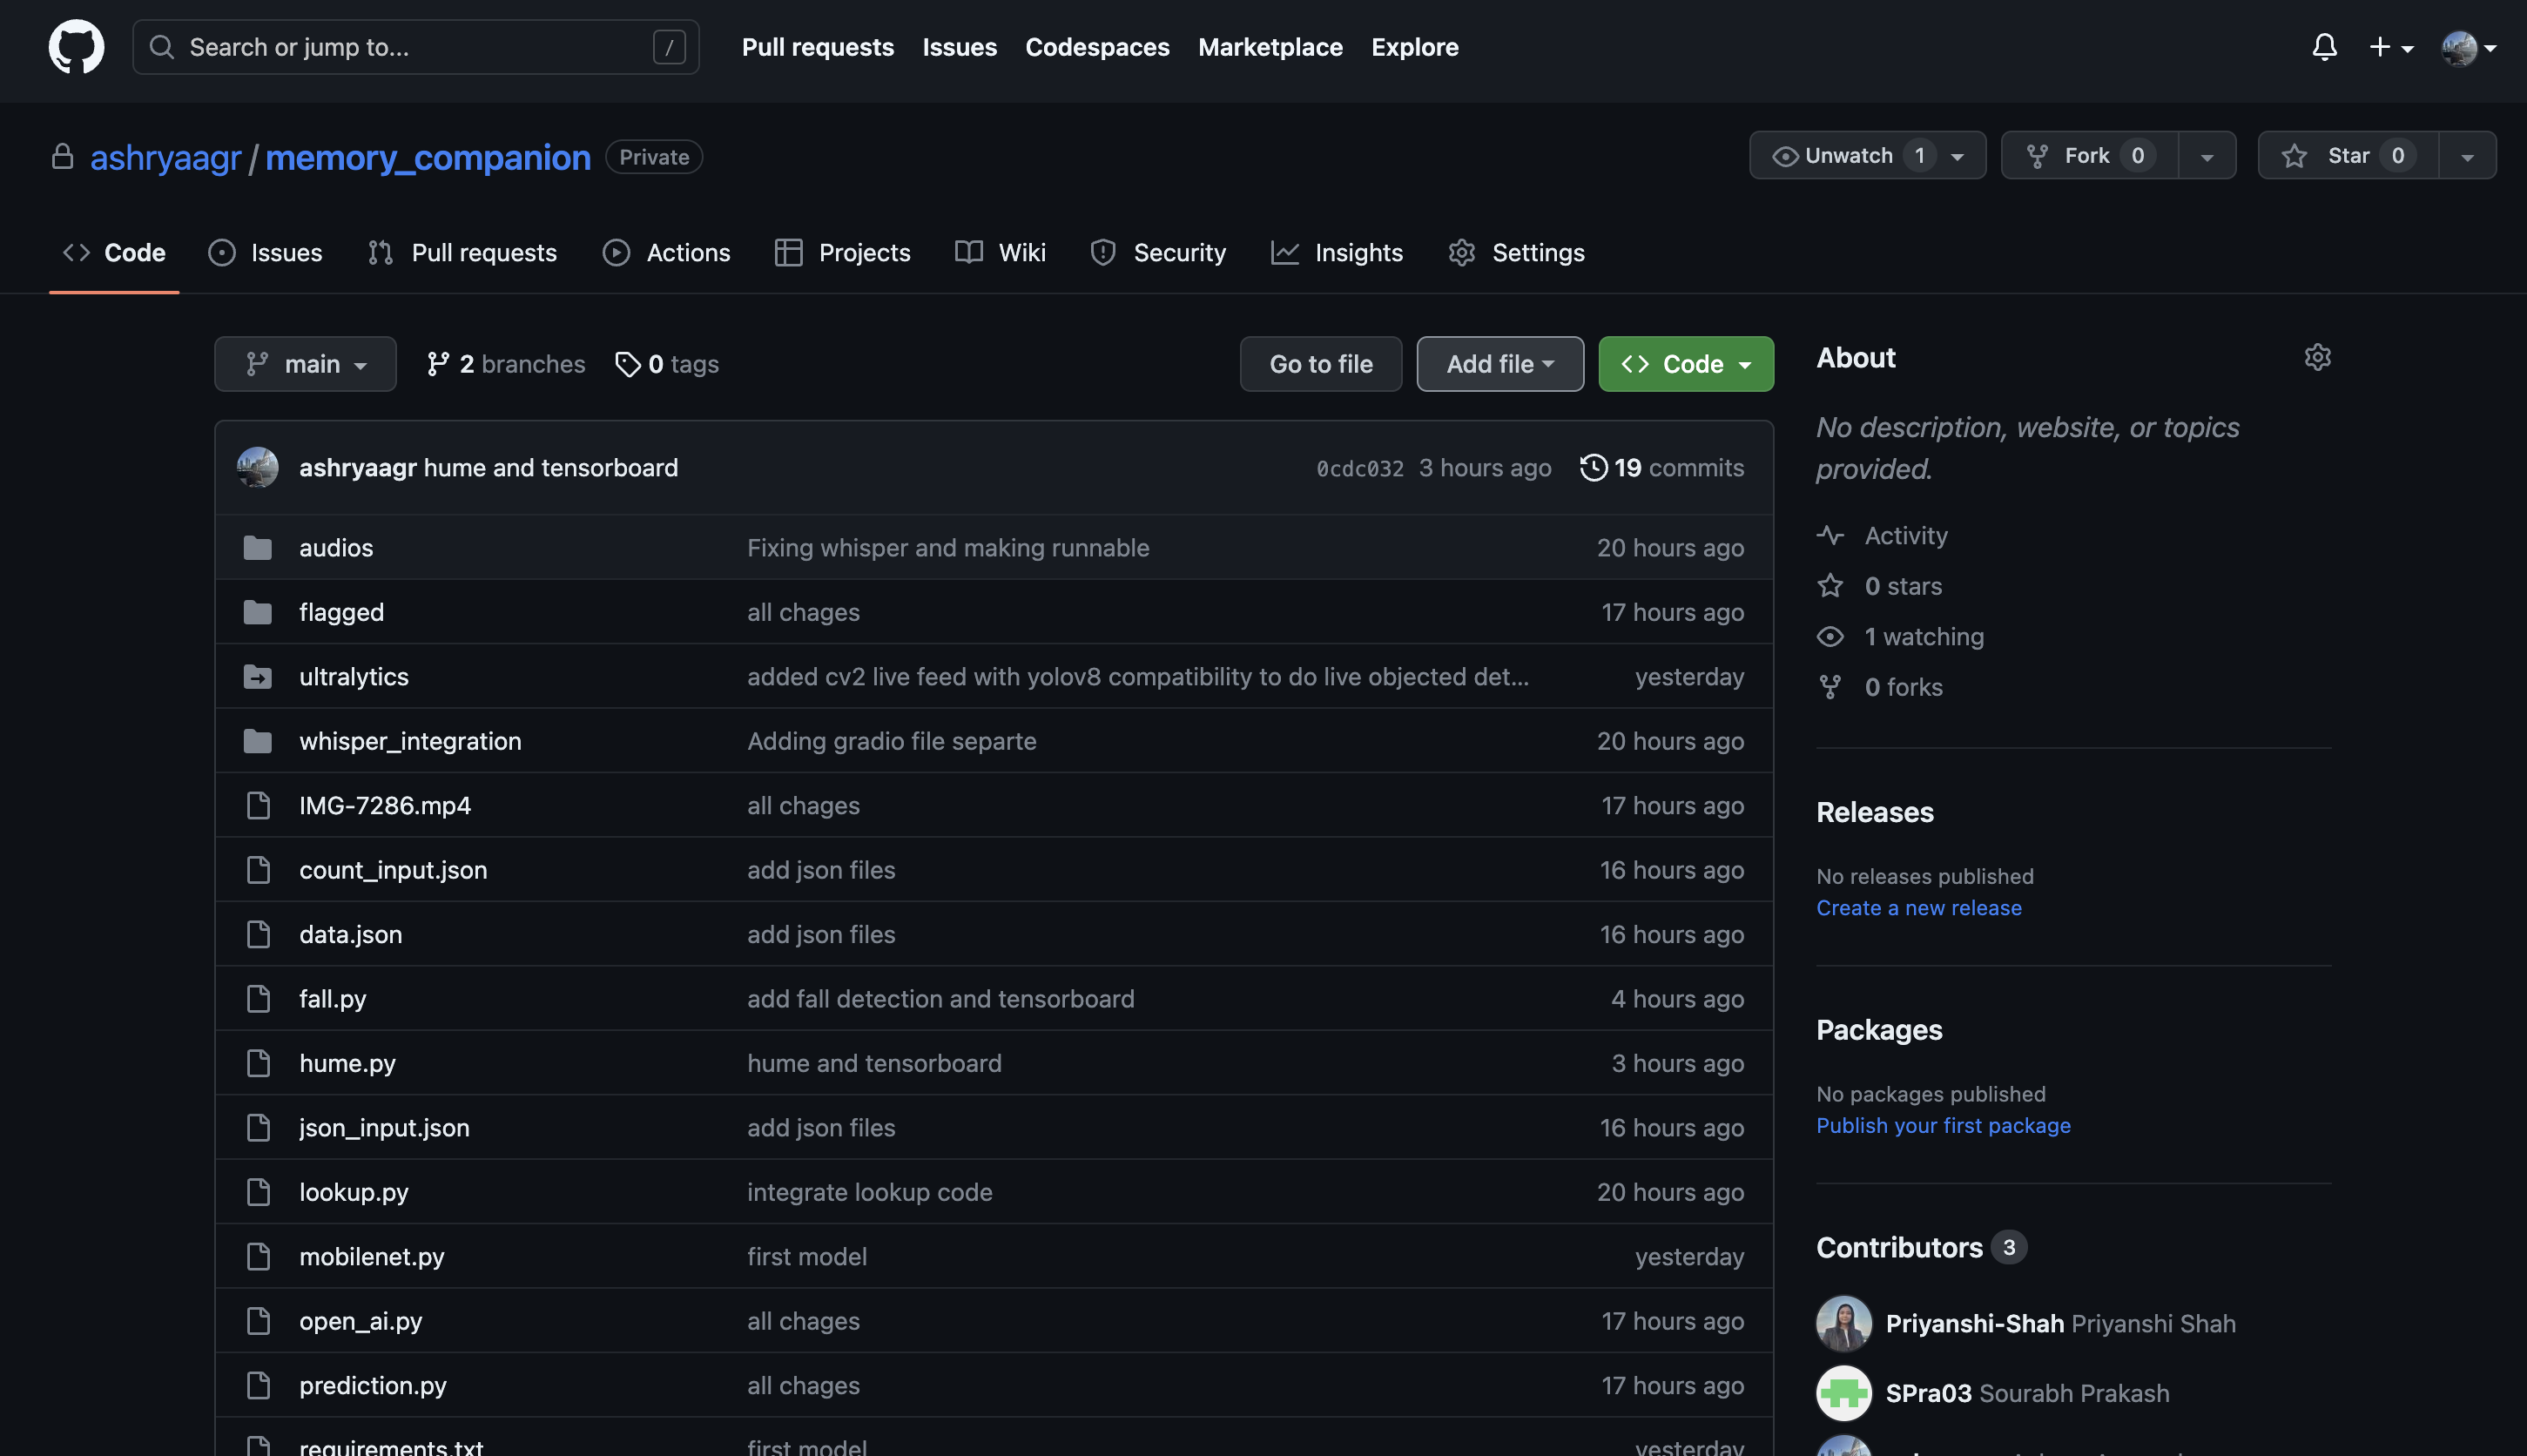Toggle Unwatch for the repository
The image size is (2527, 1456).
[x=1848, y=156]
